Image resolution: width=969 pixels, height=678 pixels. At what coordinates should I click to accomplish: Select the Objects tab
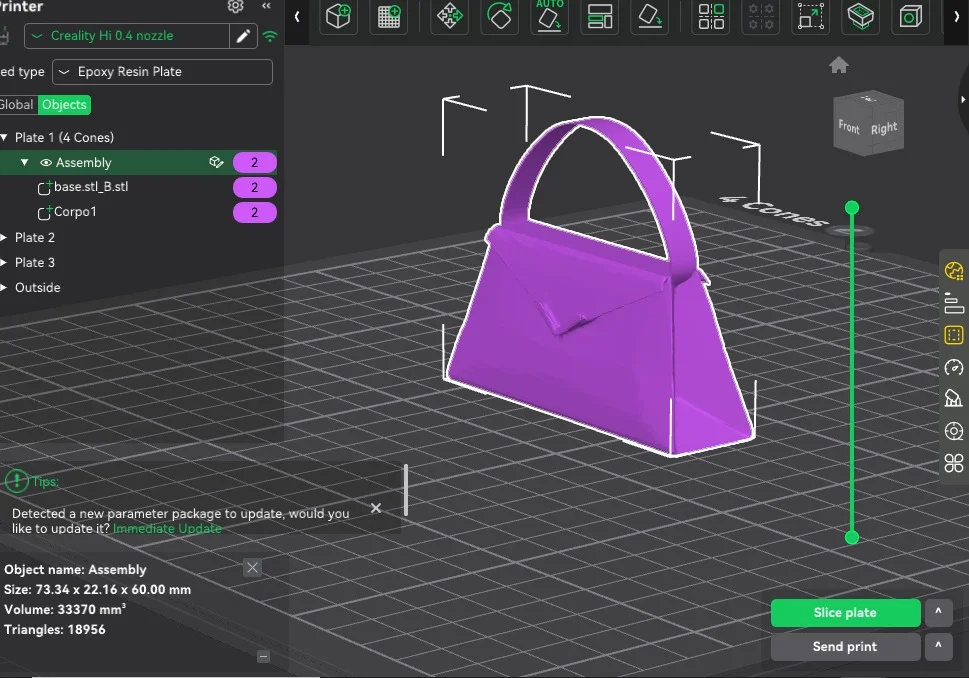[x=64, y=105]
